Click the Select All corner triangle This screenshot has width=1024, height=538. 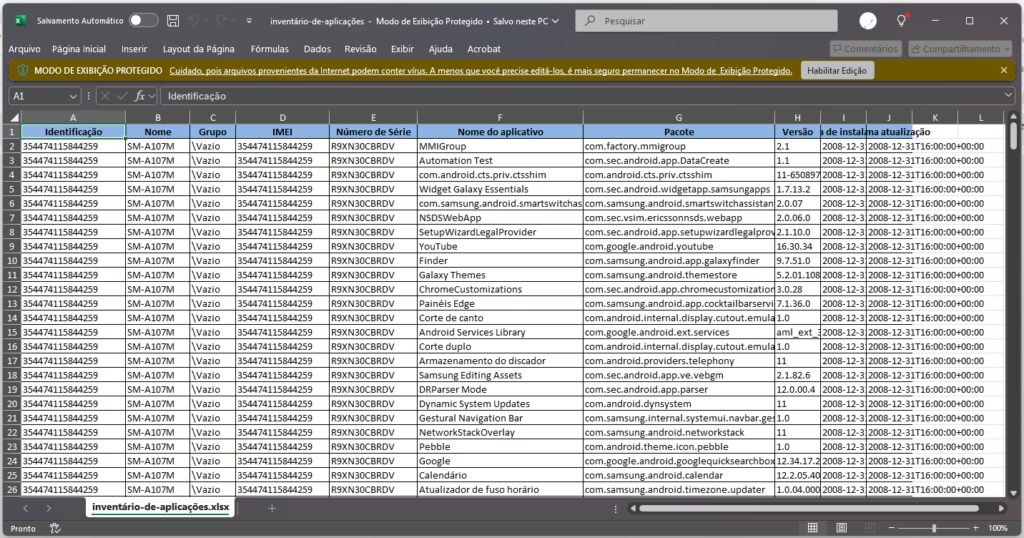pyautogui.click(x=14, y=118)
